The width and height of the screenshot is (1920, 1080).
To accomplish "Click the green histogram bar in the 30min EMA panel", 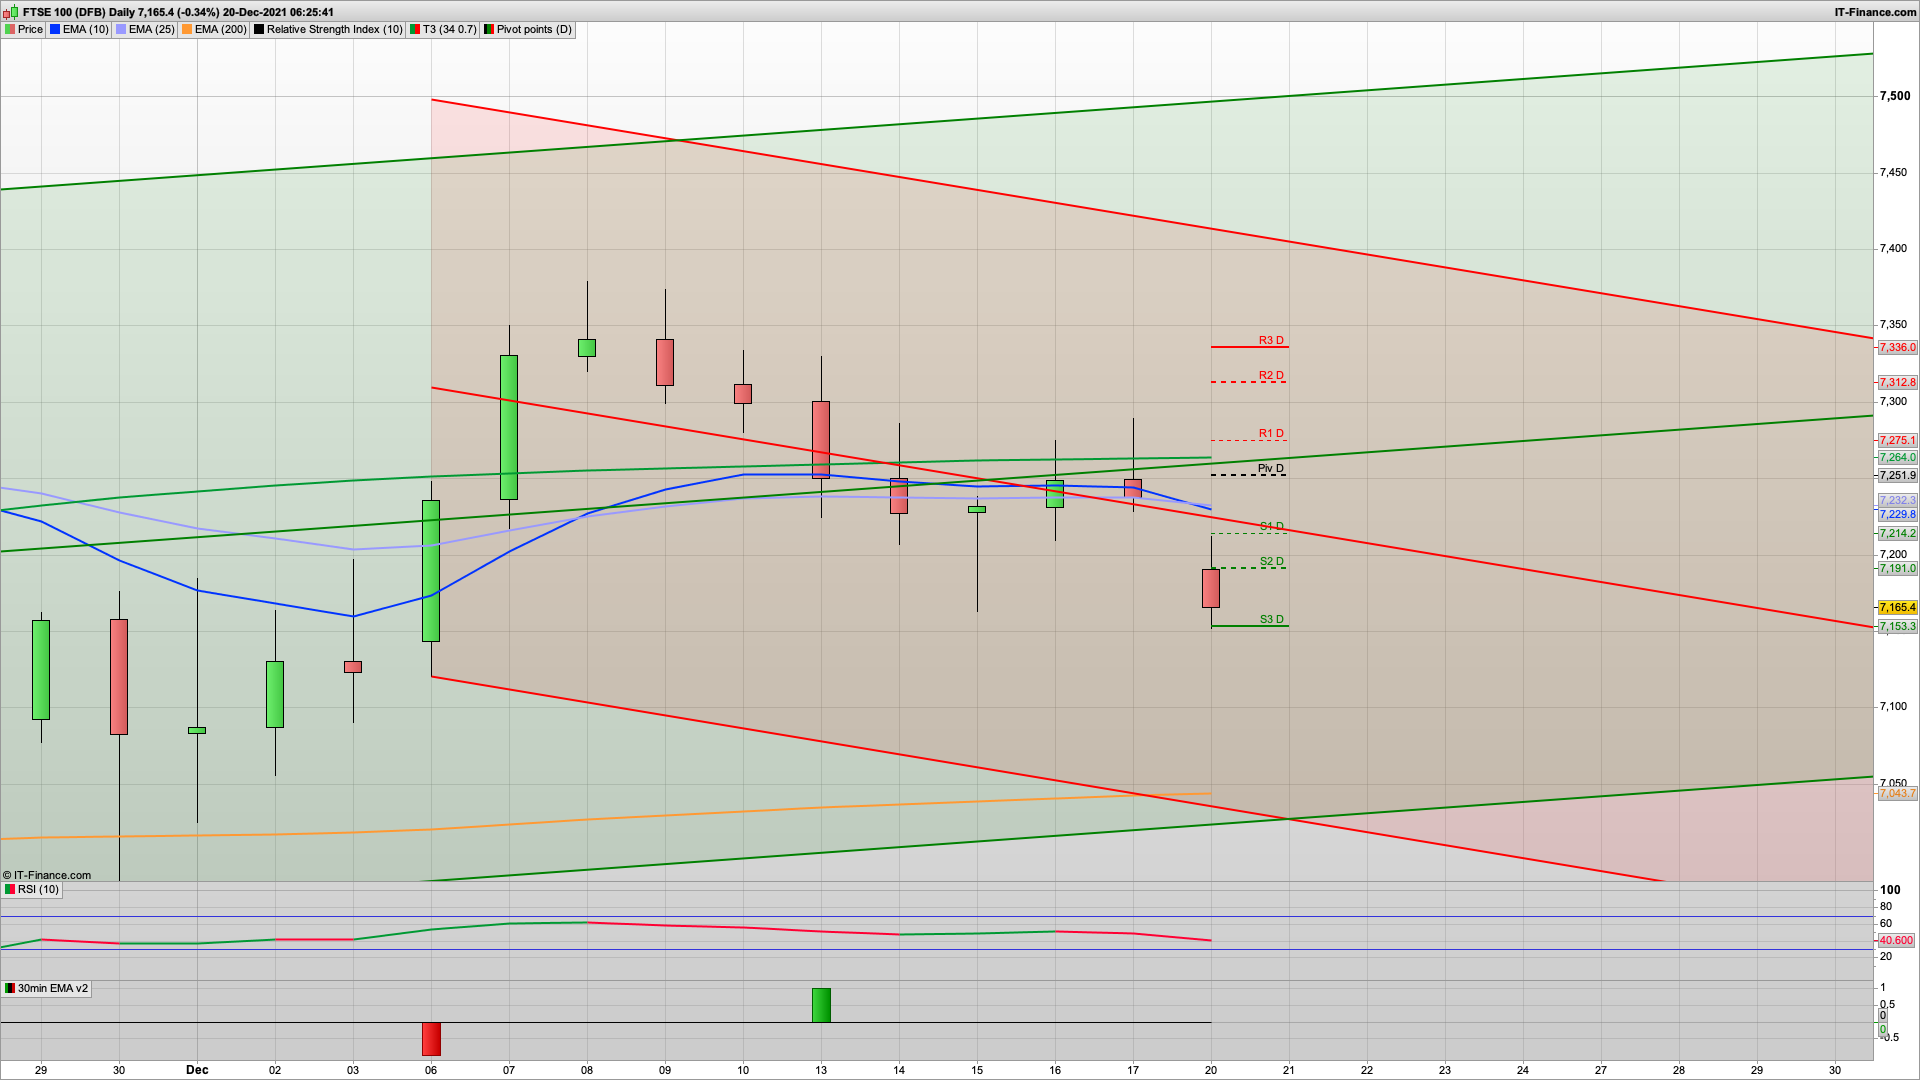I will [821, 1005].
